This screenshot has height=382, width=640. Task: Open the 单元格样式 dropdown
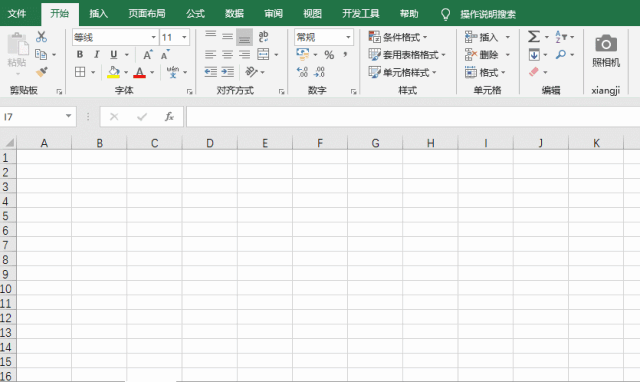coord(402,73)
